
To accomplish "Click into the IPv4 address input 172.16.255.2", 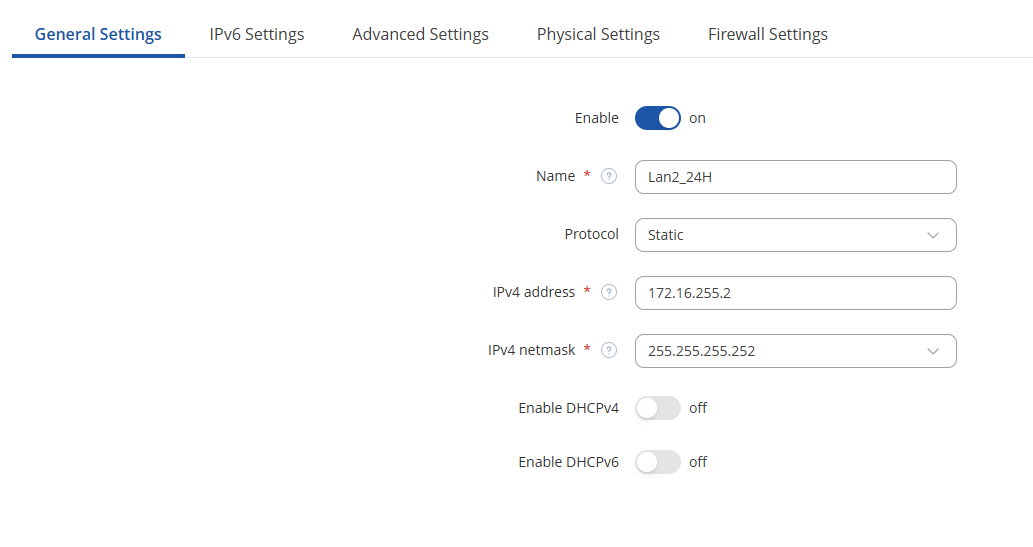I will [795, 293].
